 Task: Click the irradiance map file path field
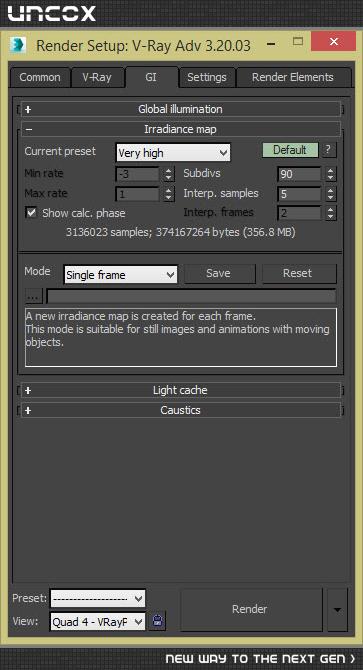(191, 296)
